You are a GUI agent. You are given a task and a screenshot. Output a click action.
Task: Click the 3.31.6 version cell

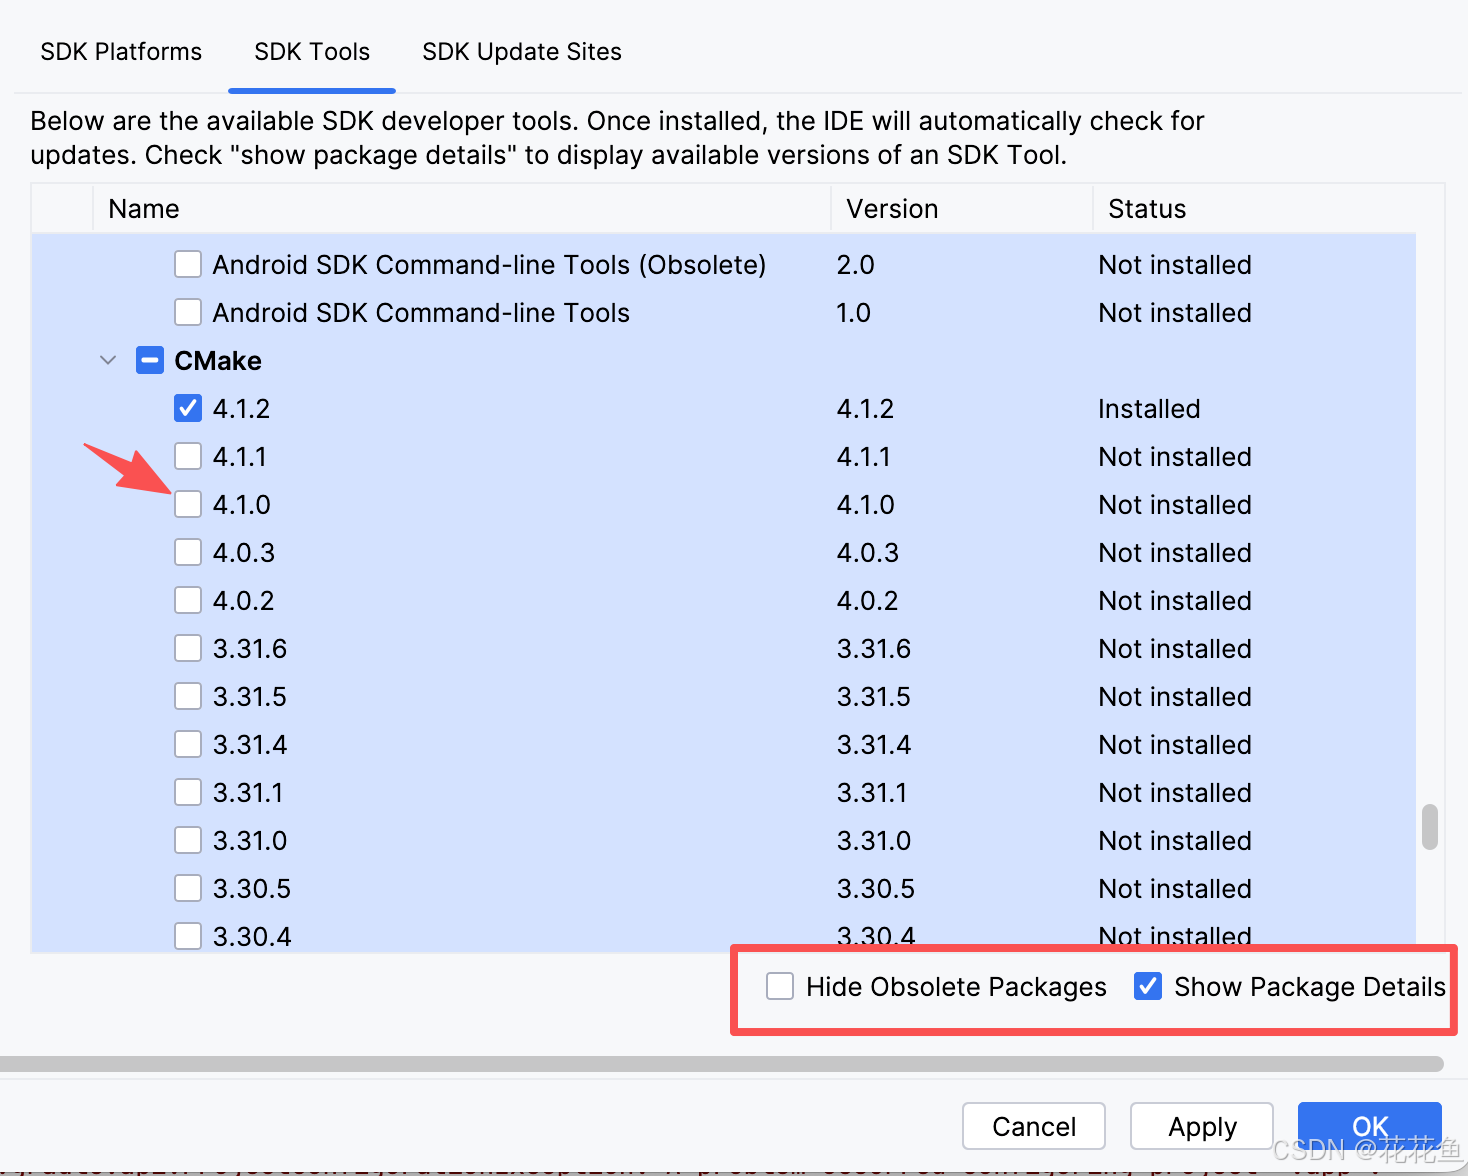(874, 649)
